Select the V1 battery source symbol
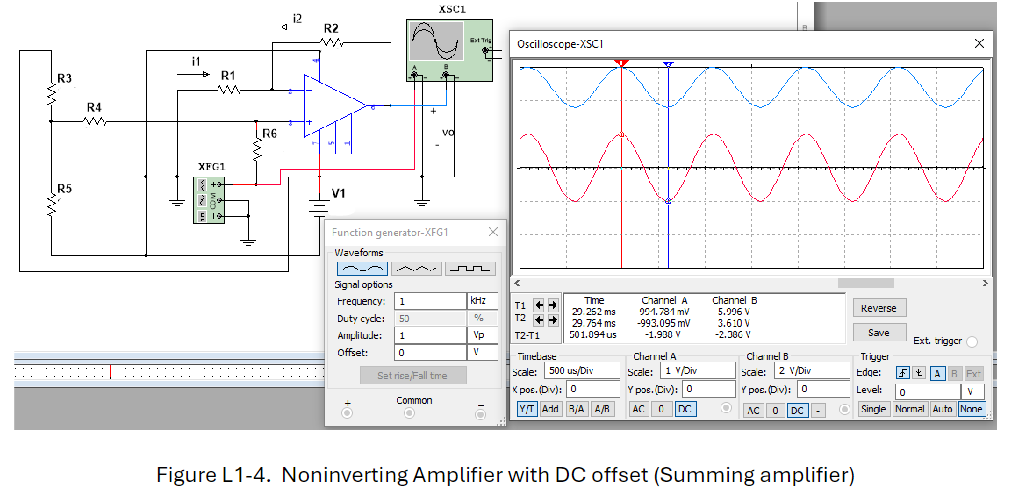 [318, 207]
